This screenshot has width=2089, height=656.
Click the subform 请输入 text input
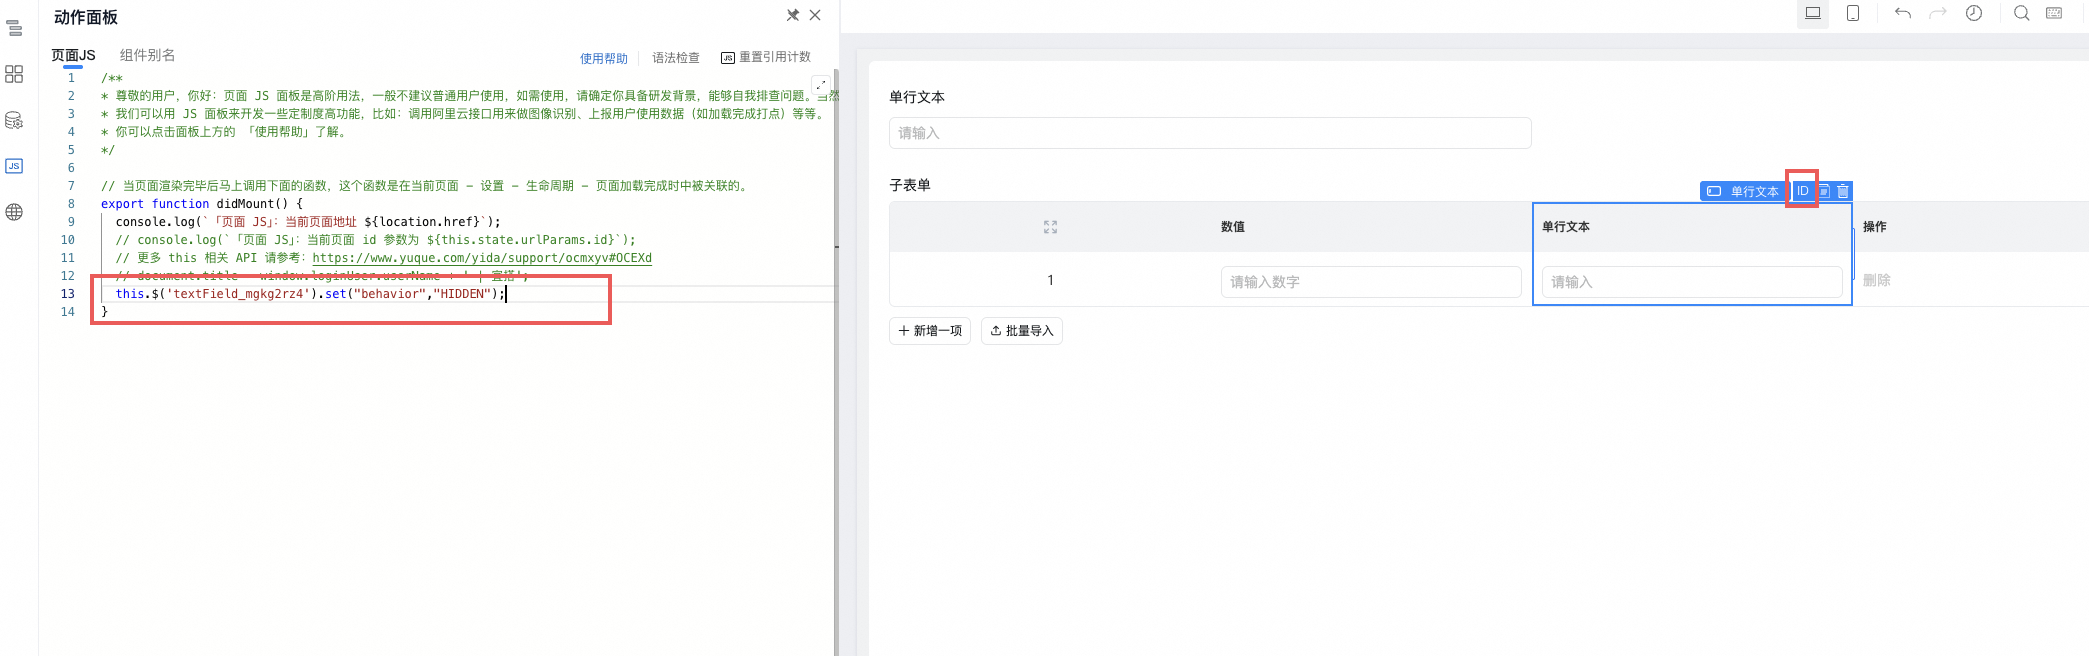pos(1692,282)
